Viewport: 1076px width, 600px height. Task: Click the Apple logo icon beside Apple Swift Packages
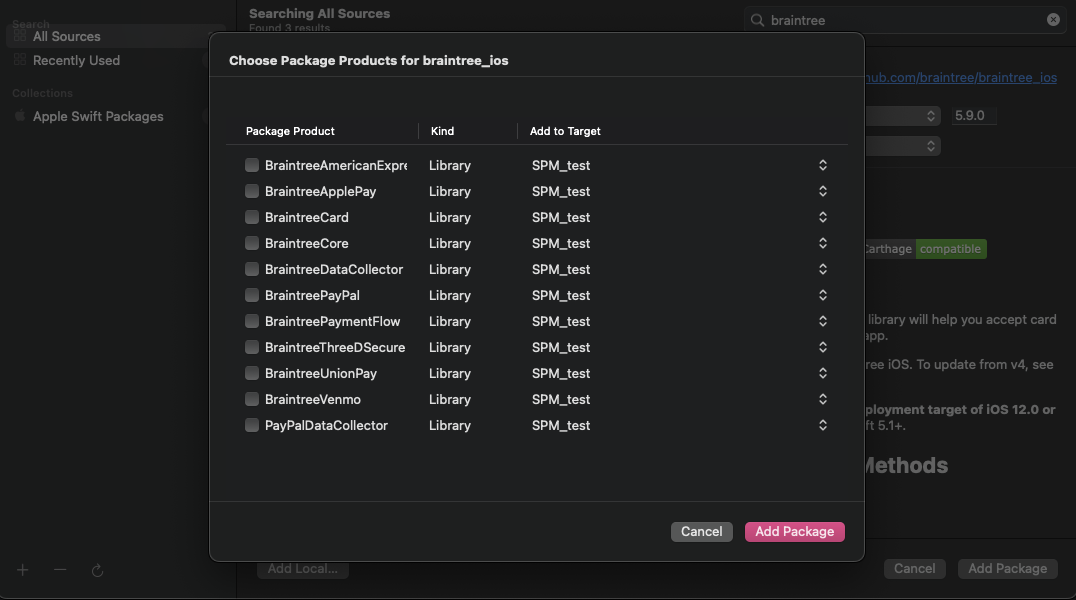click(x=20, y=115)
